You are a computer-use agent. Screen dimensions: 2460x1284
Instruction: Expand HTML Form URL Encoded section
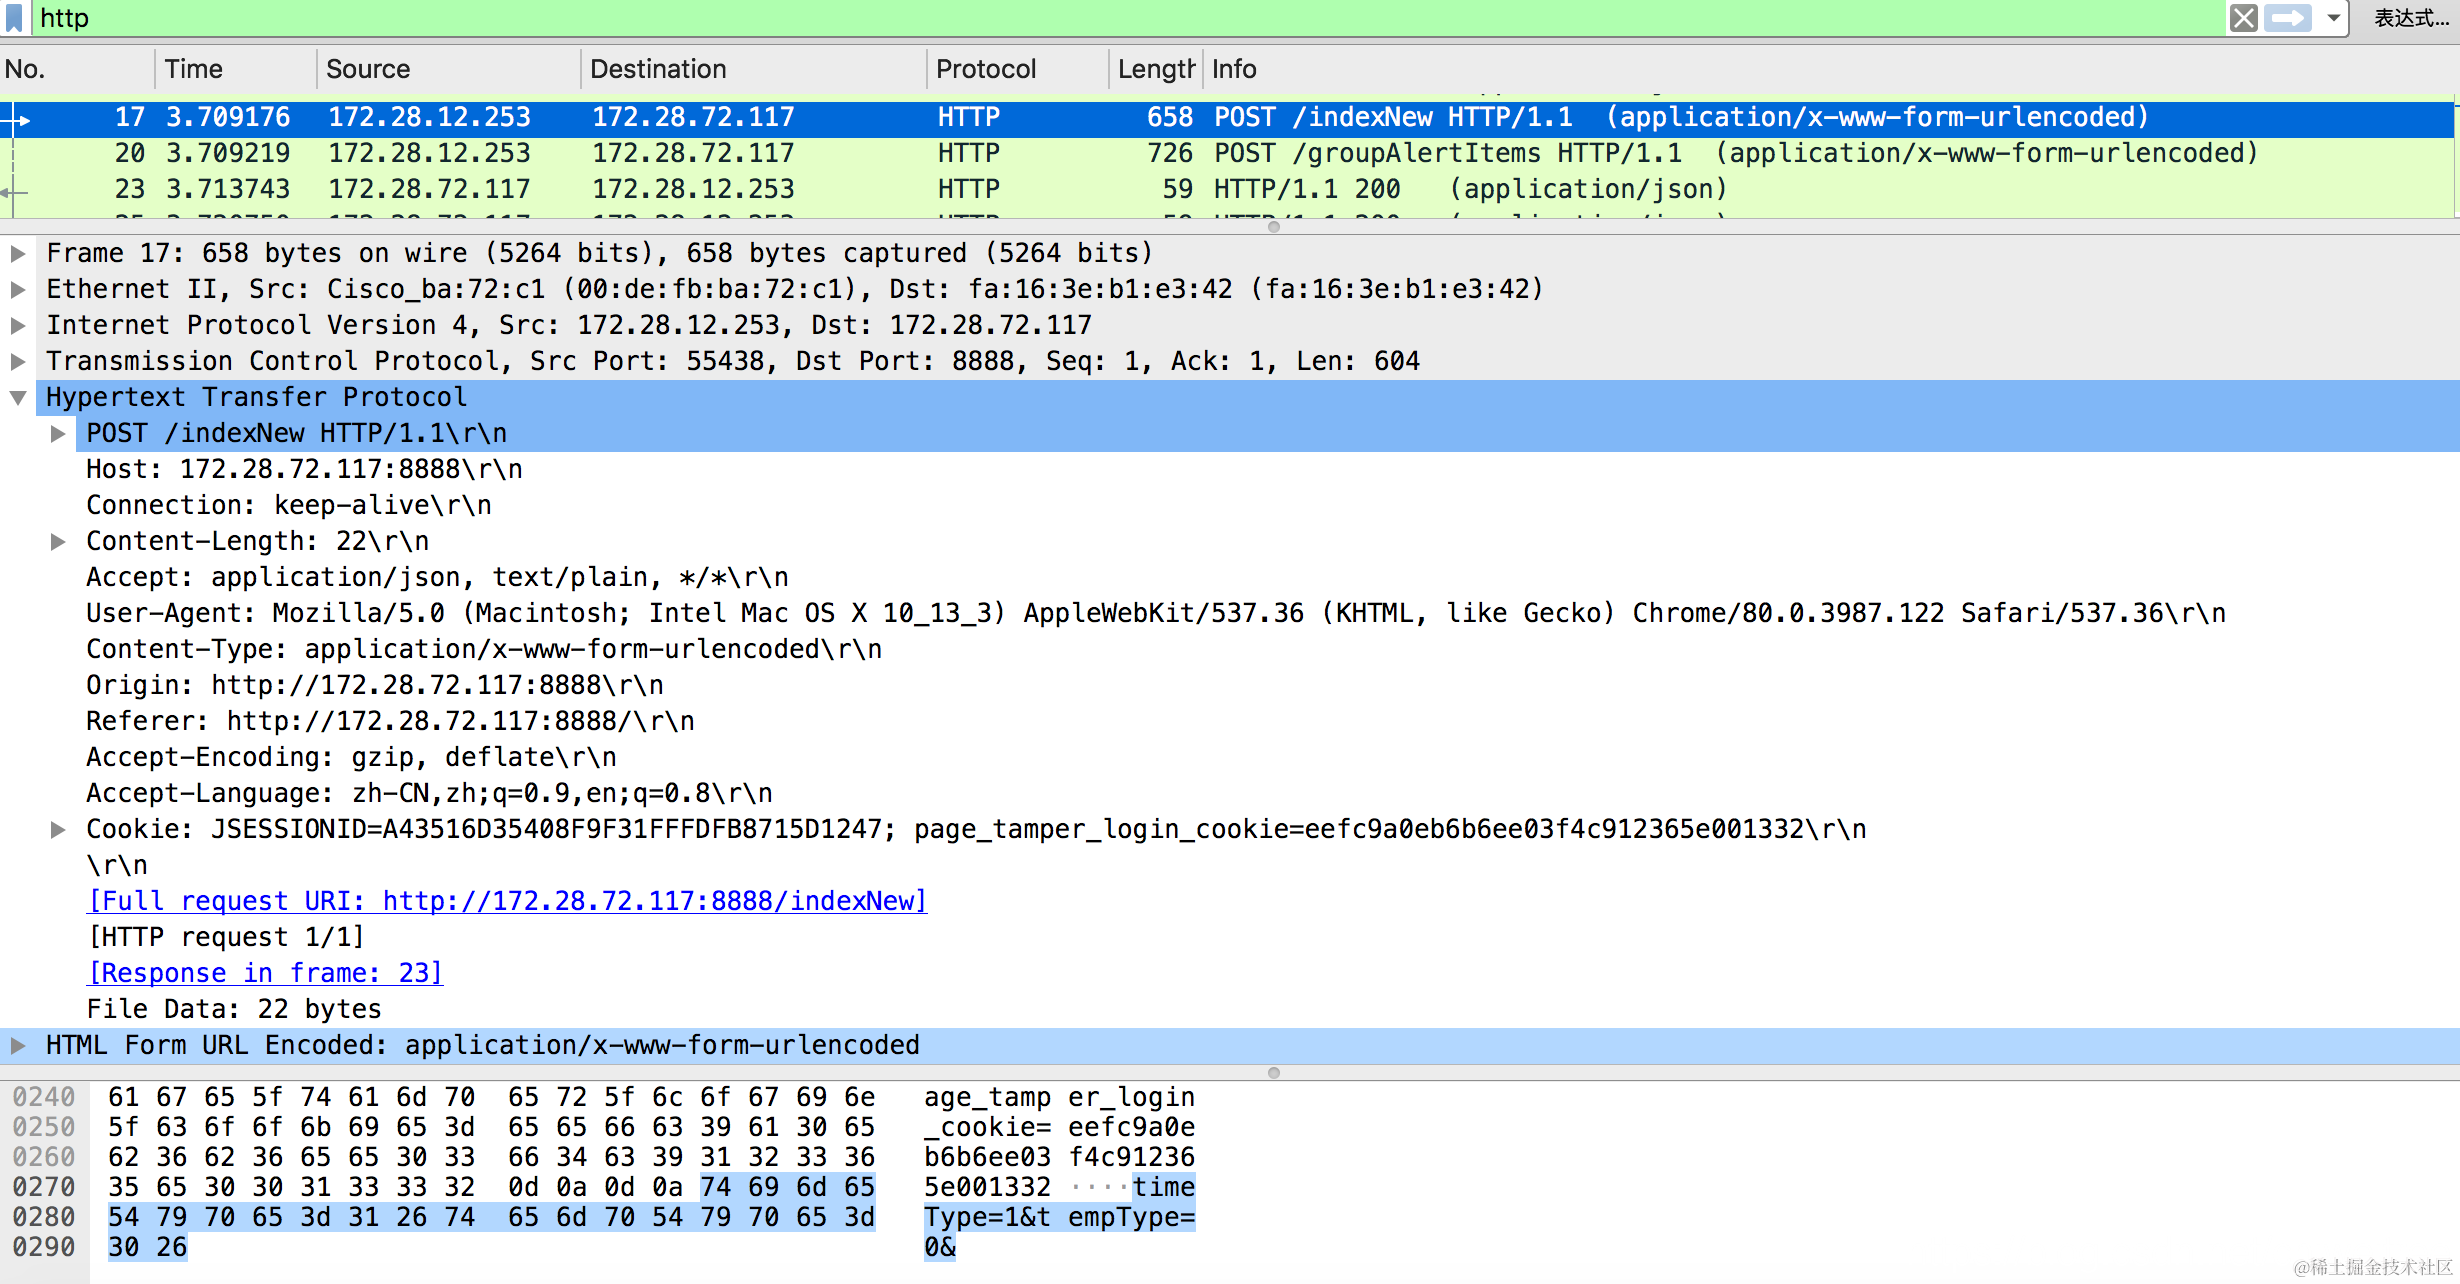tap(18, 1046)
